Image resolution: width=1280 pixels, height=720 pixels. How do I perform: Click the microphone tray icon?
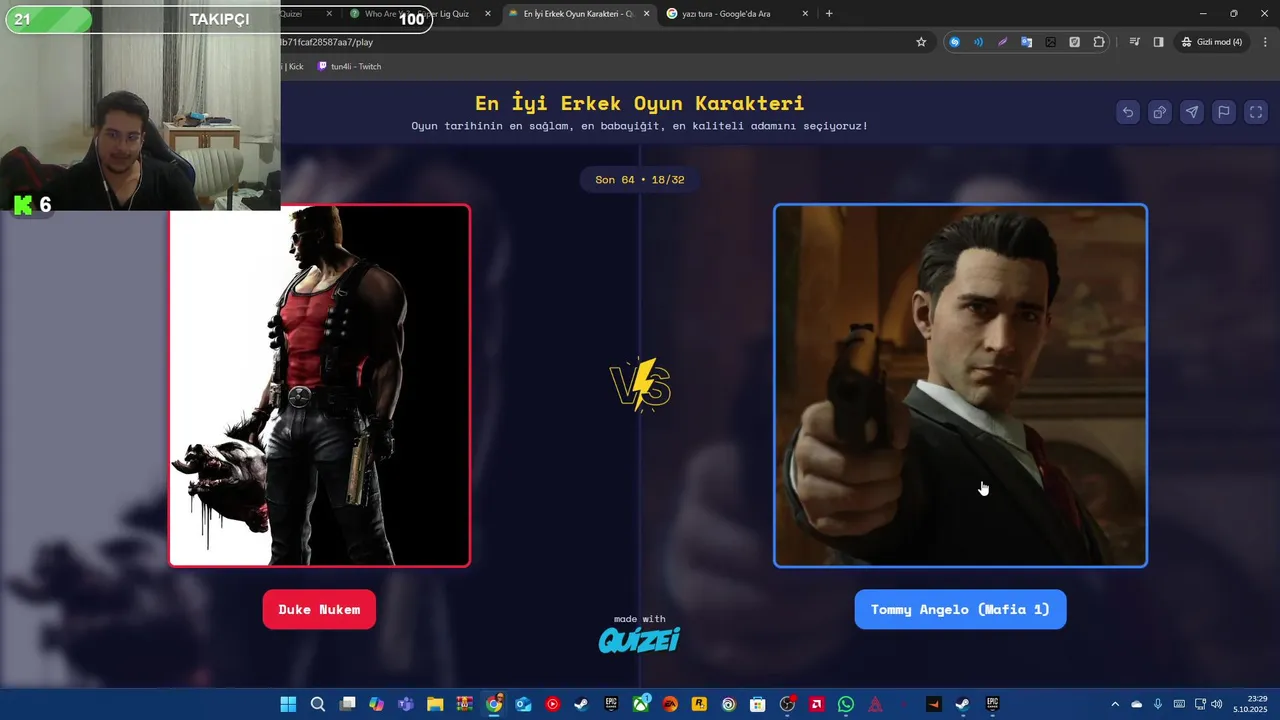pyautogui.click(x=1158, y=704)
